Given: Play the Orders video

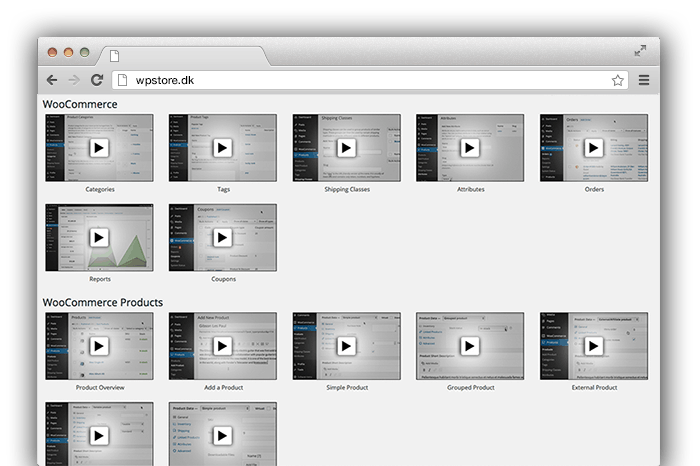Looking at the screenshot, I should 593,148.
